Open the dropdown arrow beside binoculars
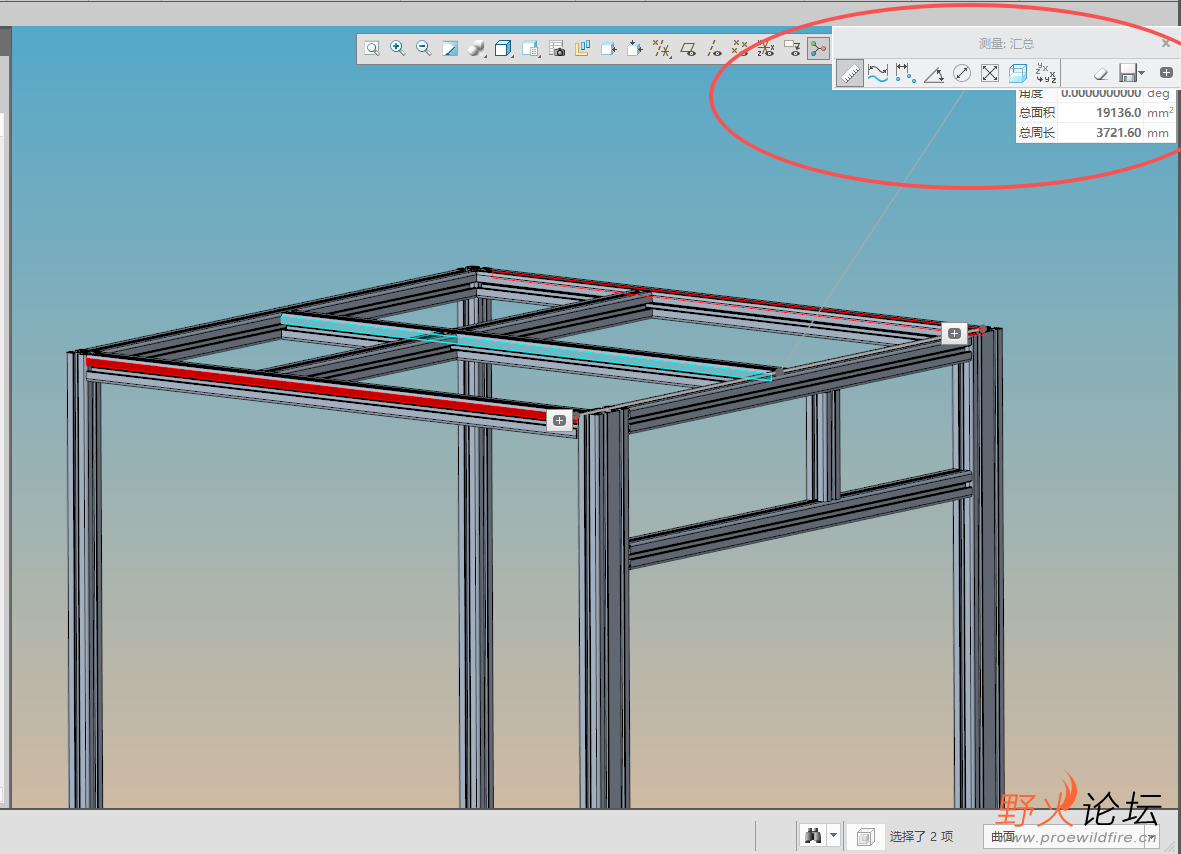 (833, 835)
